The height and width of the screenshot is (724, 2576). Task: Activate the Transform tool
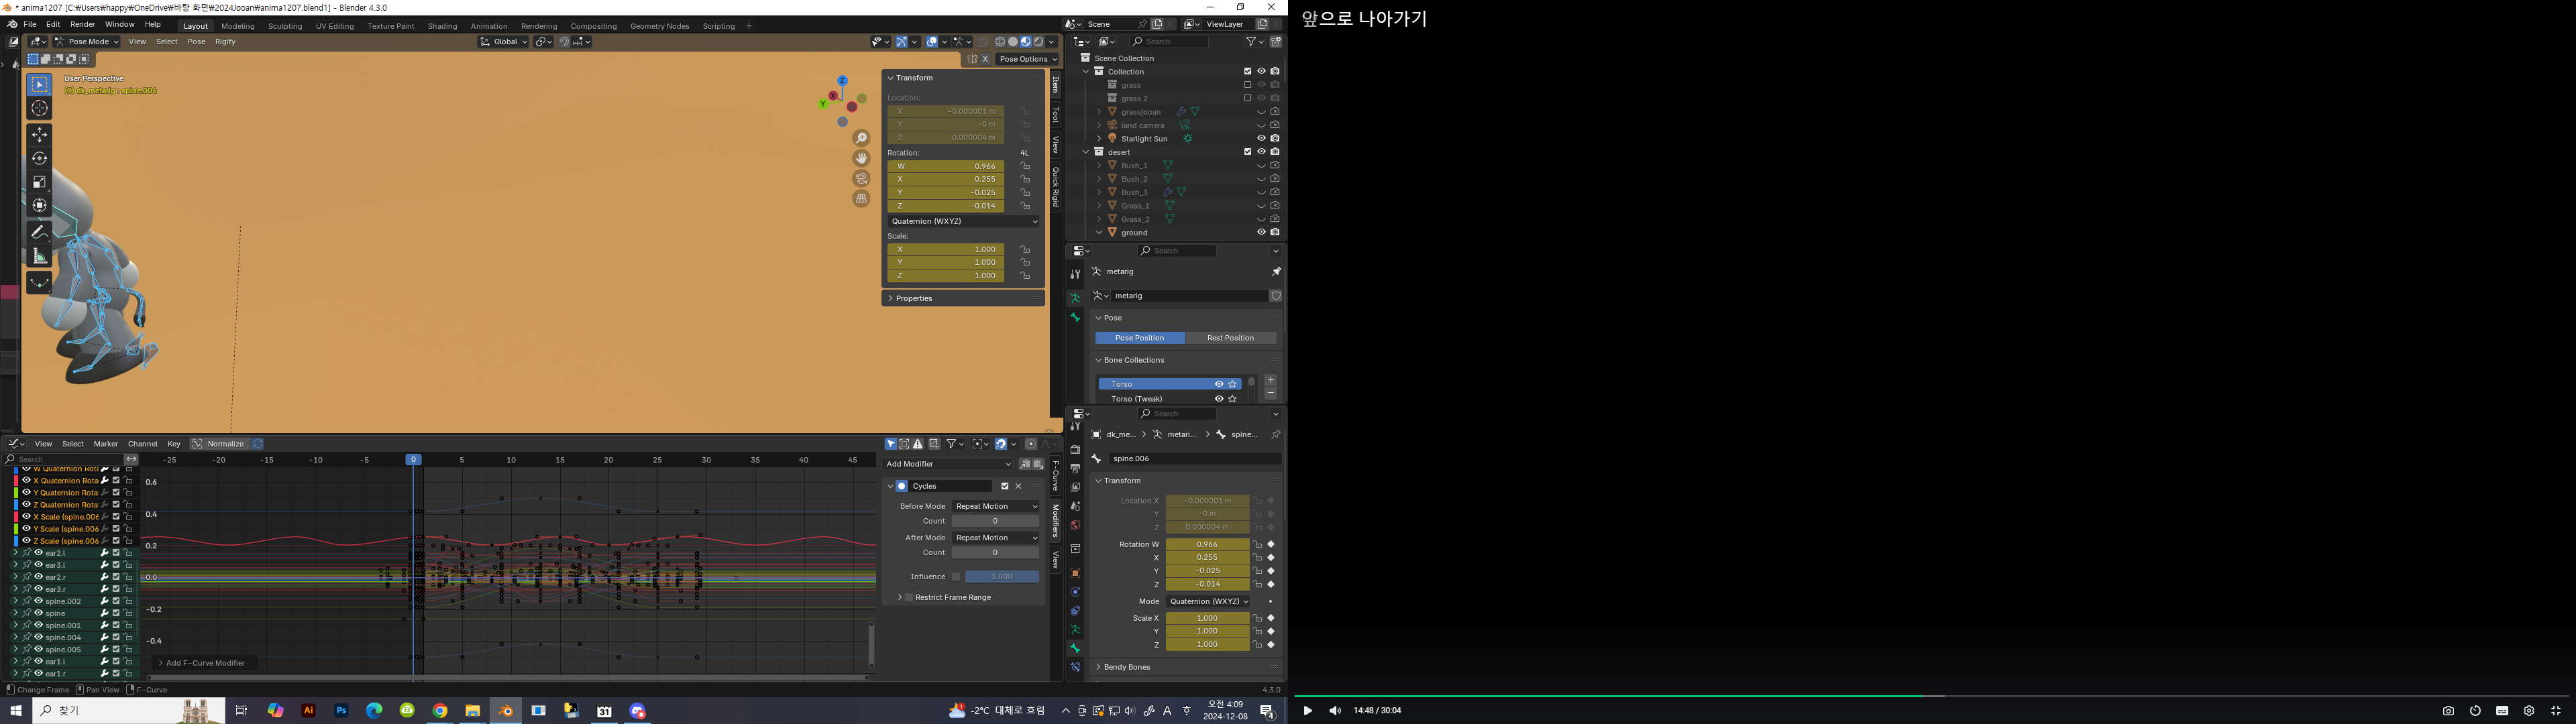click(x=39, y=205)
